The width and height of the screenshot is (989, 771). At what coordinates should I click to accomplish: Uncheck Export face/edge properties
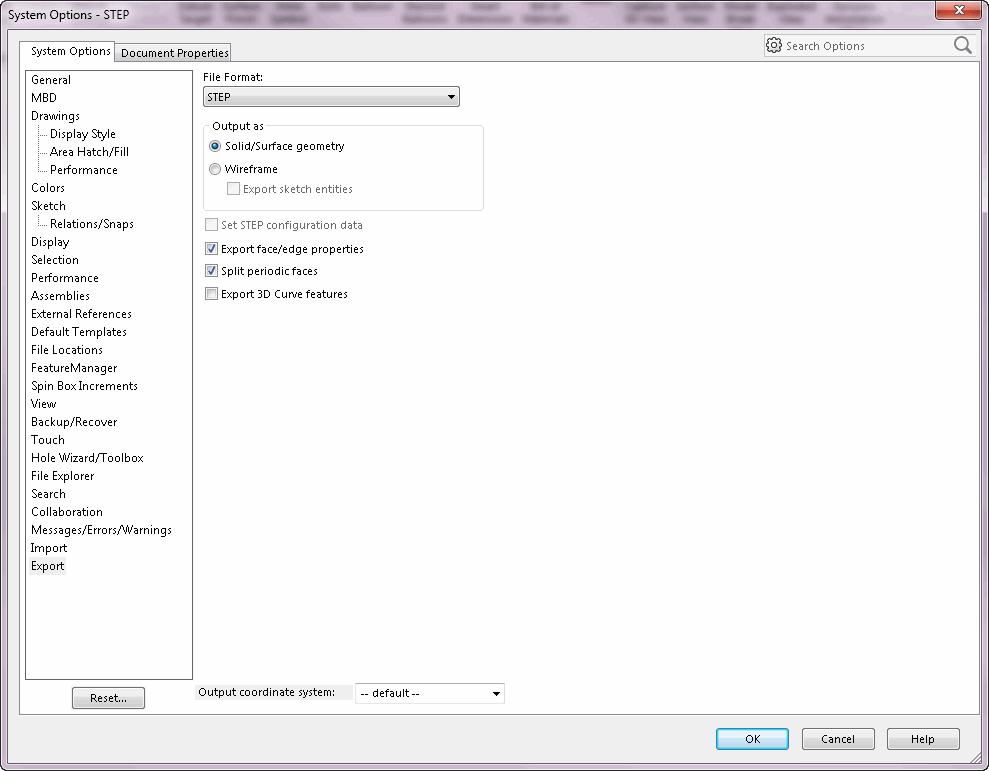coord(211,249)
